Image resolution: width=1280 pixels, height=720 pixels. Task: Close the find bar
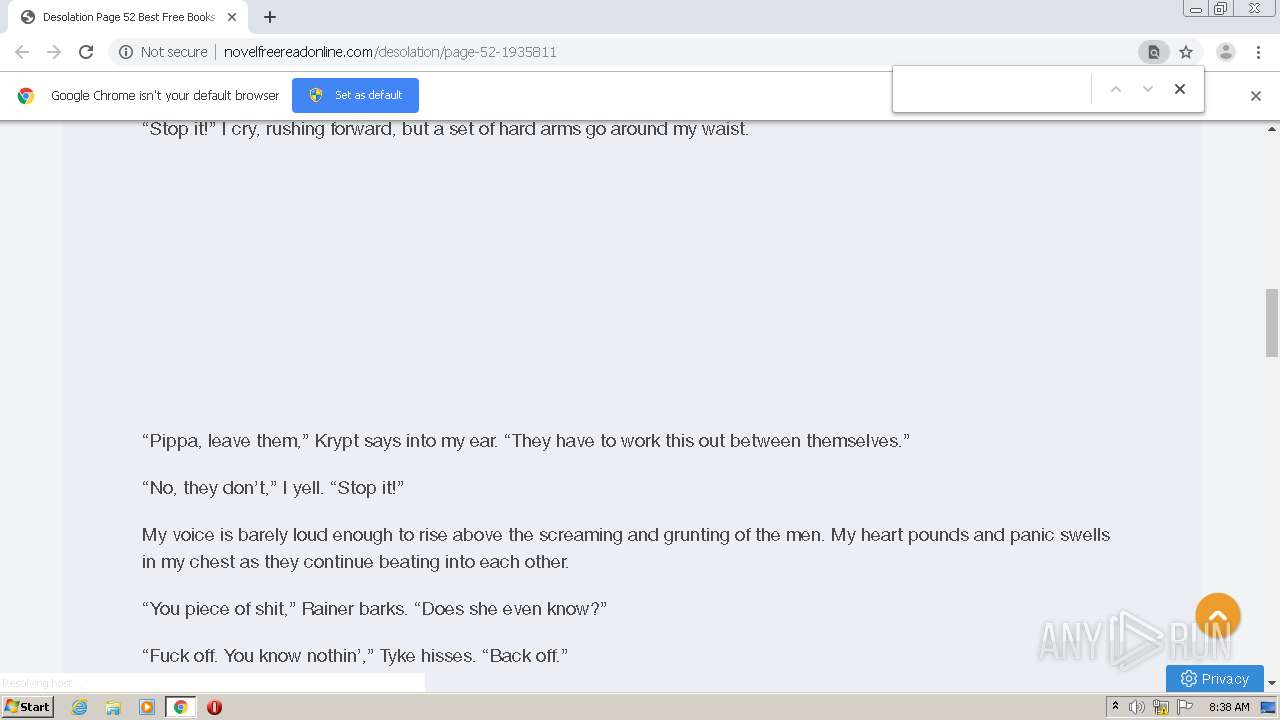pos(1180,89)
